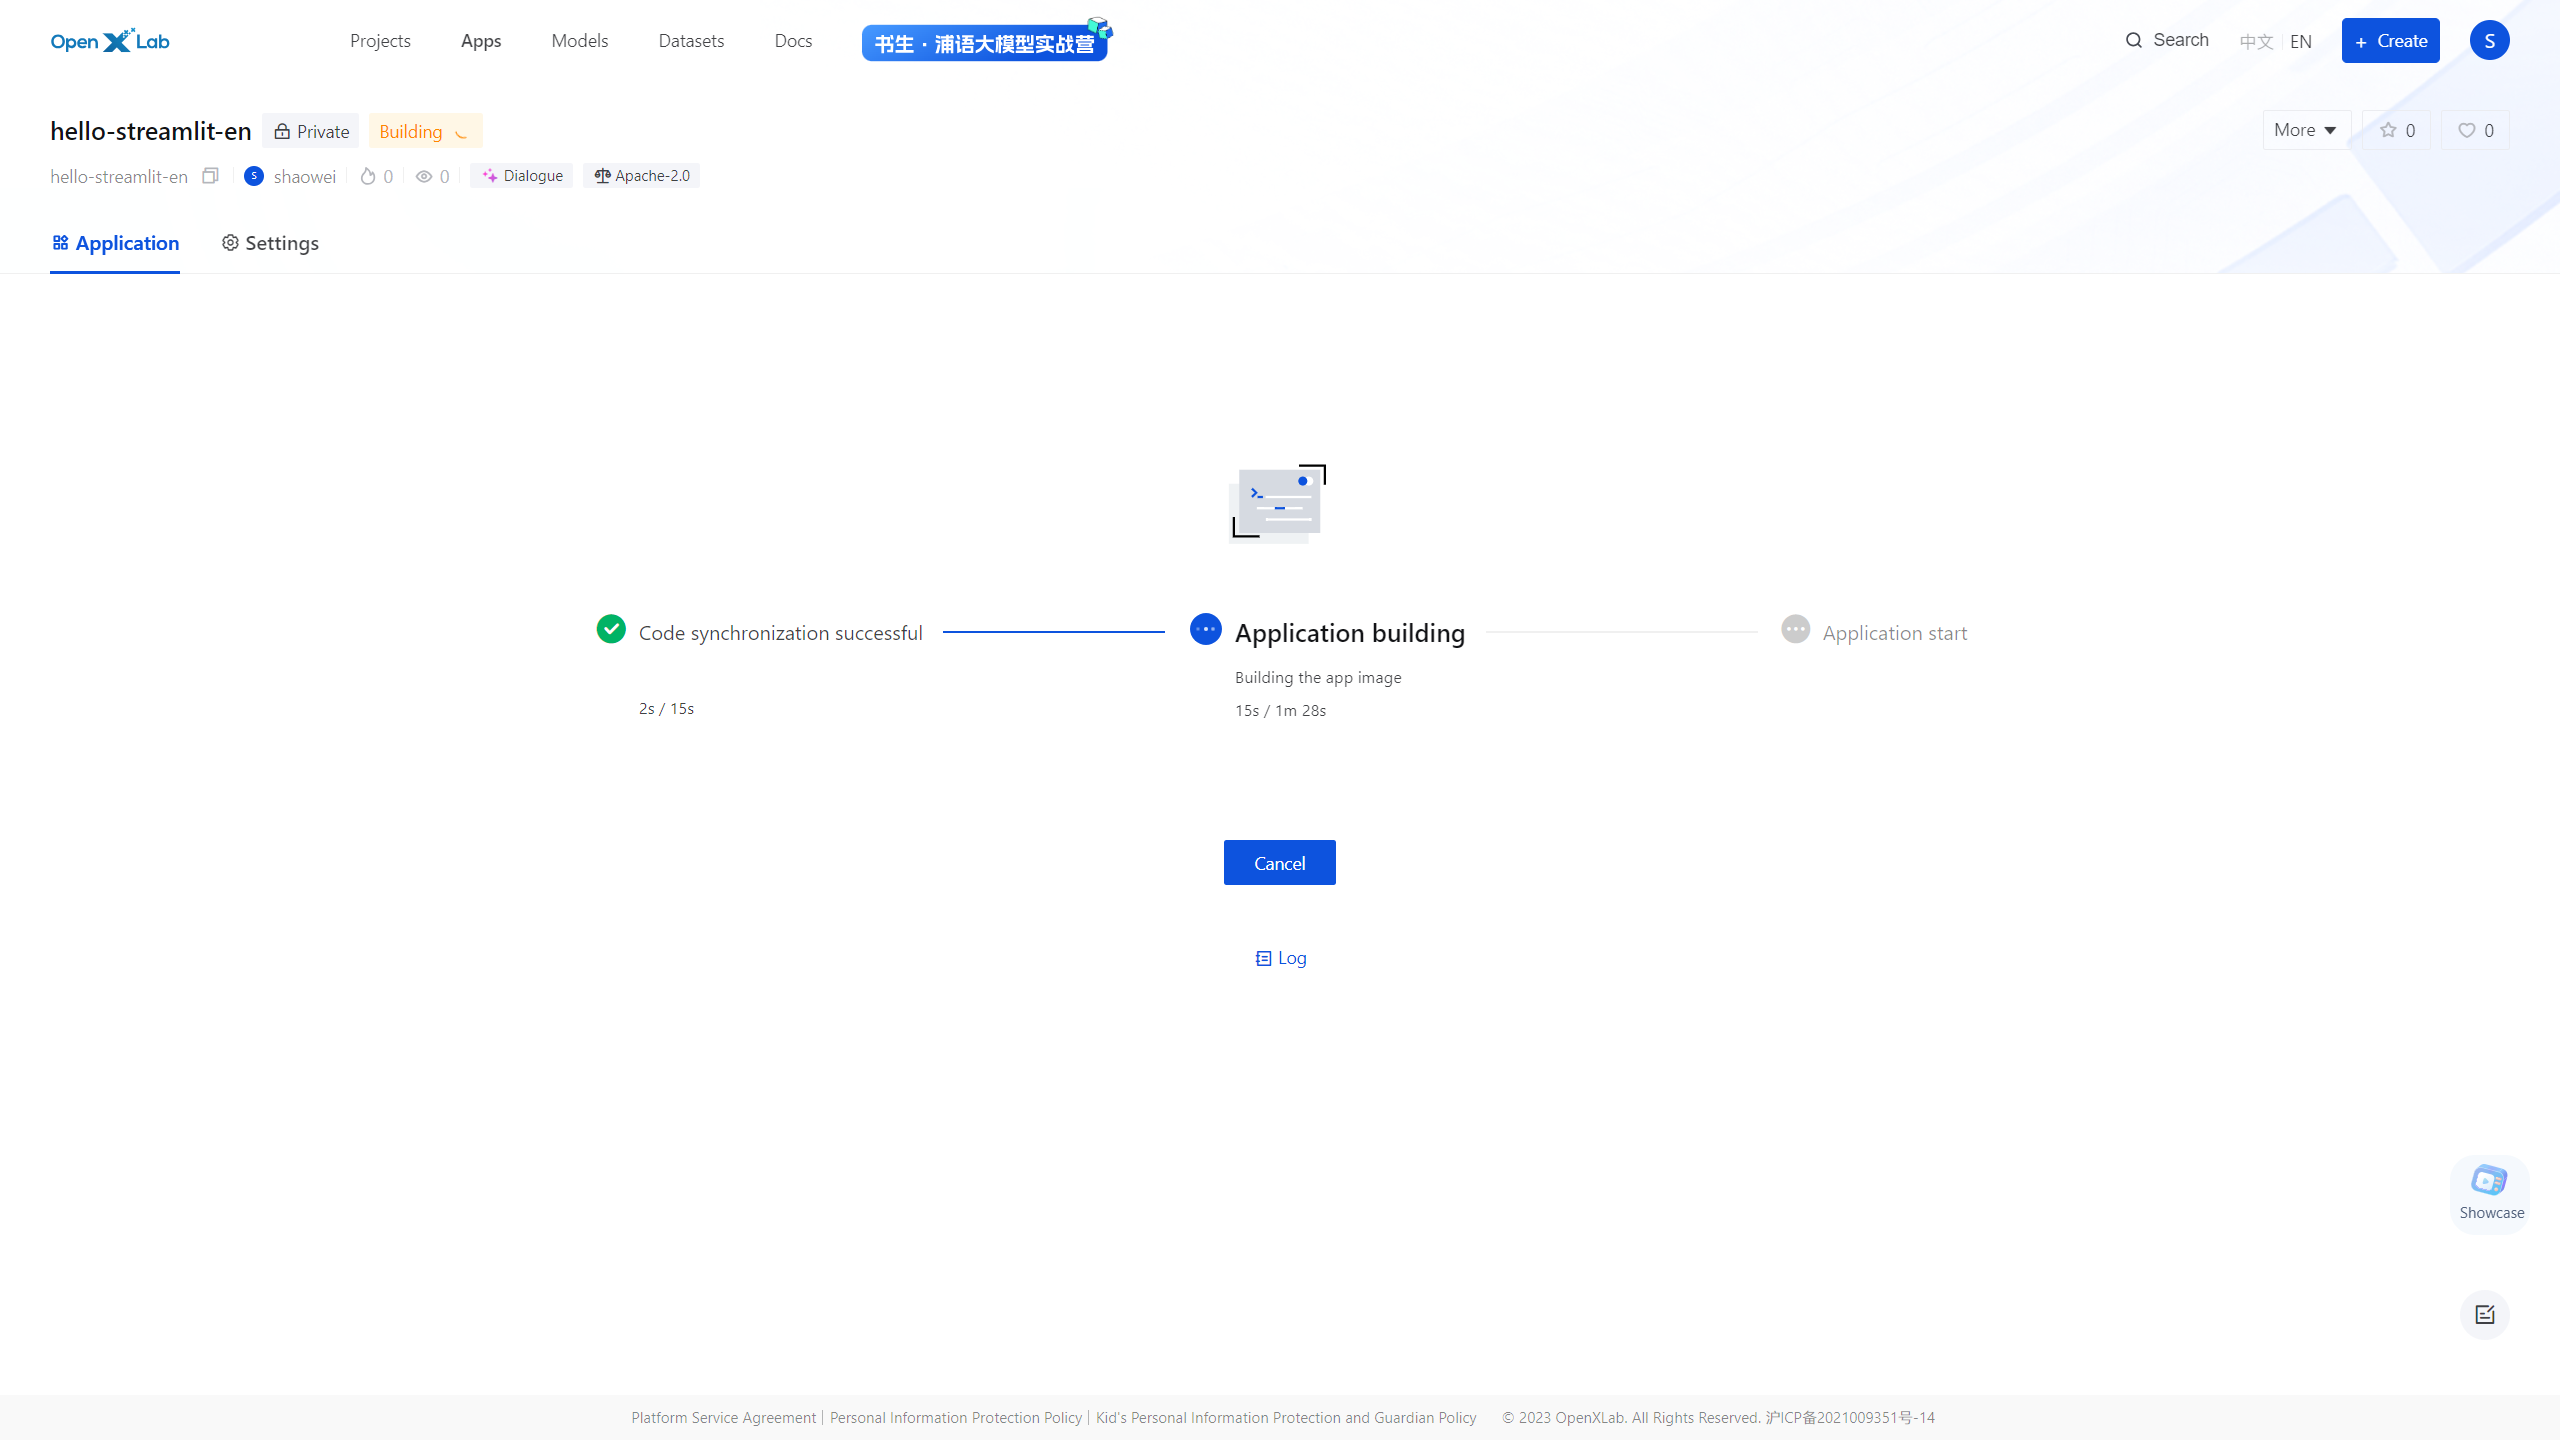Click the 'Building the app image' text
Viewport: 2560px width, 1440px height.
[1318, 678]
